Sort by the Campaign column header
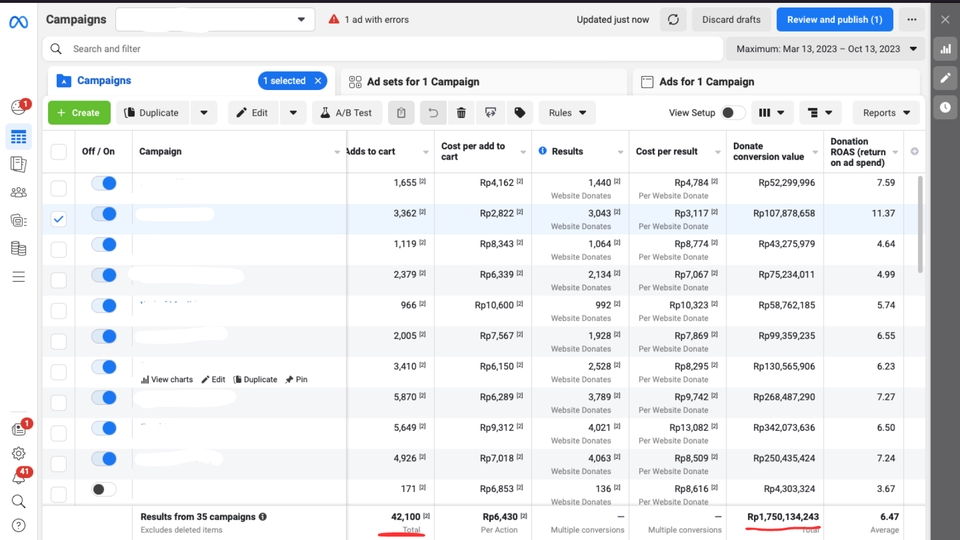This screenshot has height=540, width=960. pyautogui.click(x=160, y=151)
